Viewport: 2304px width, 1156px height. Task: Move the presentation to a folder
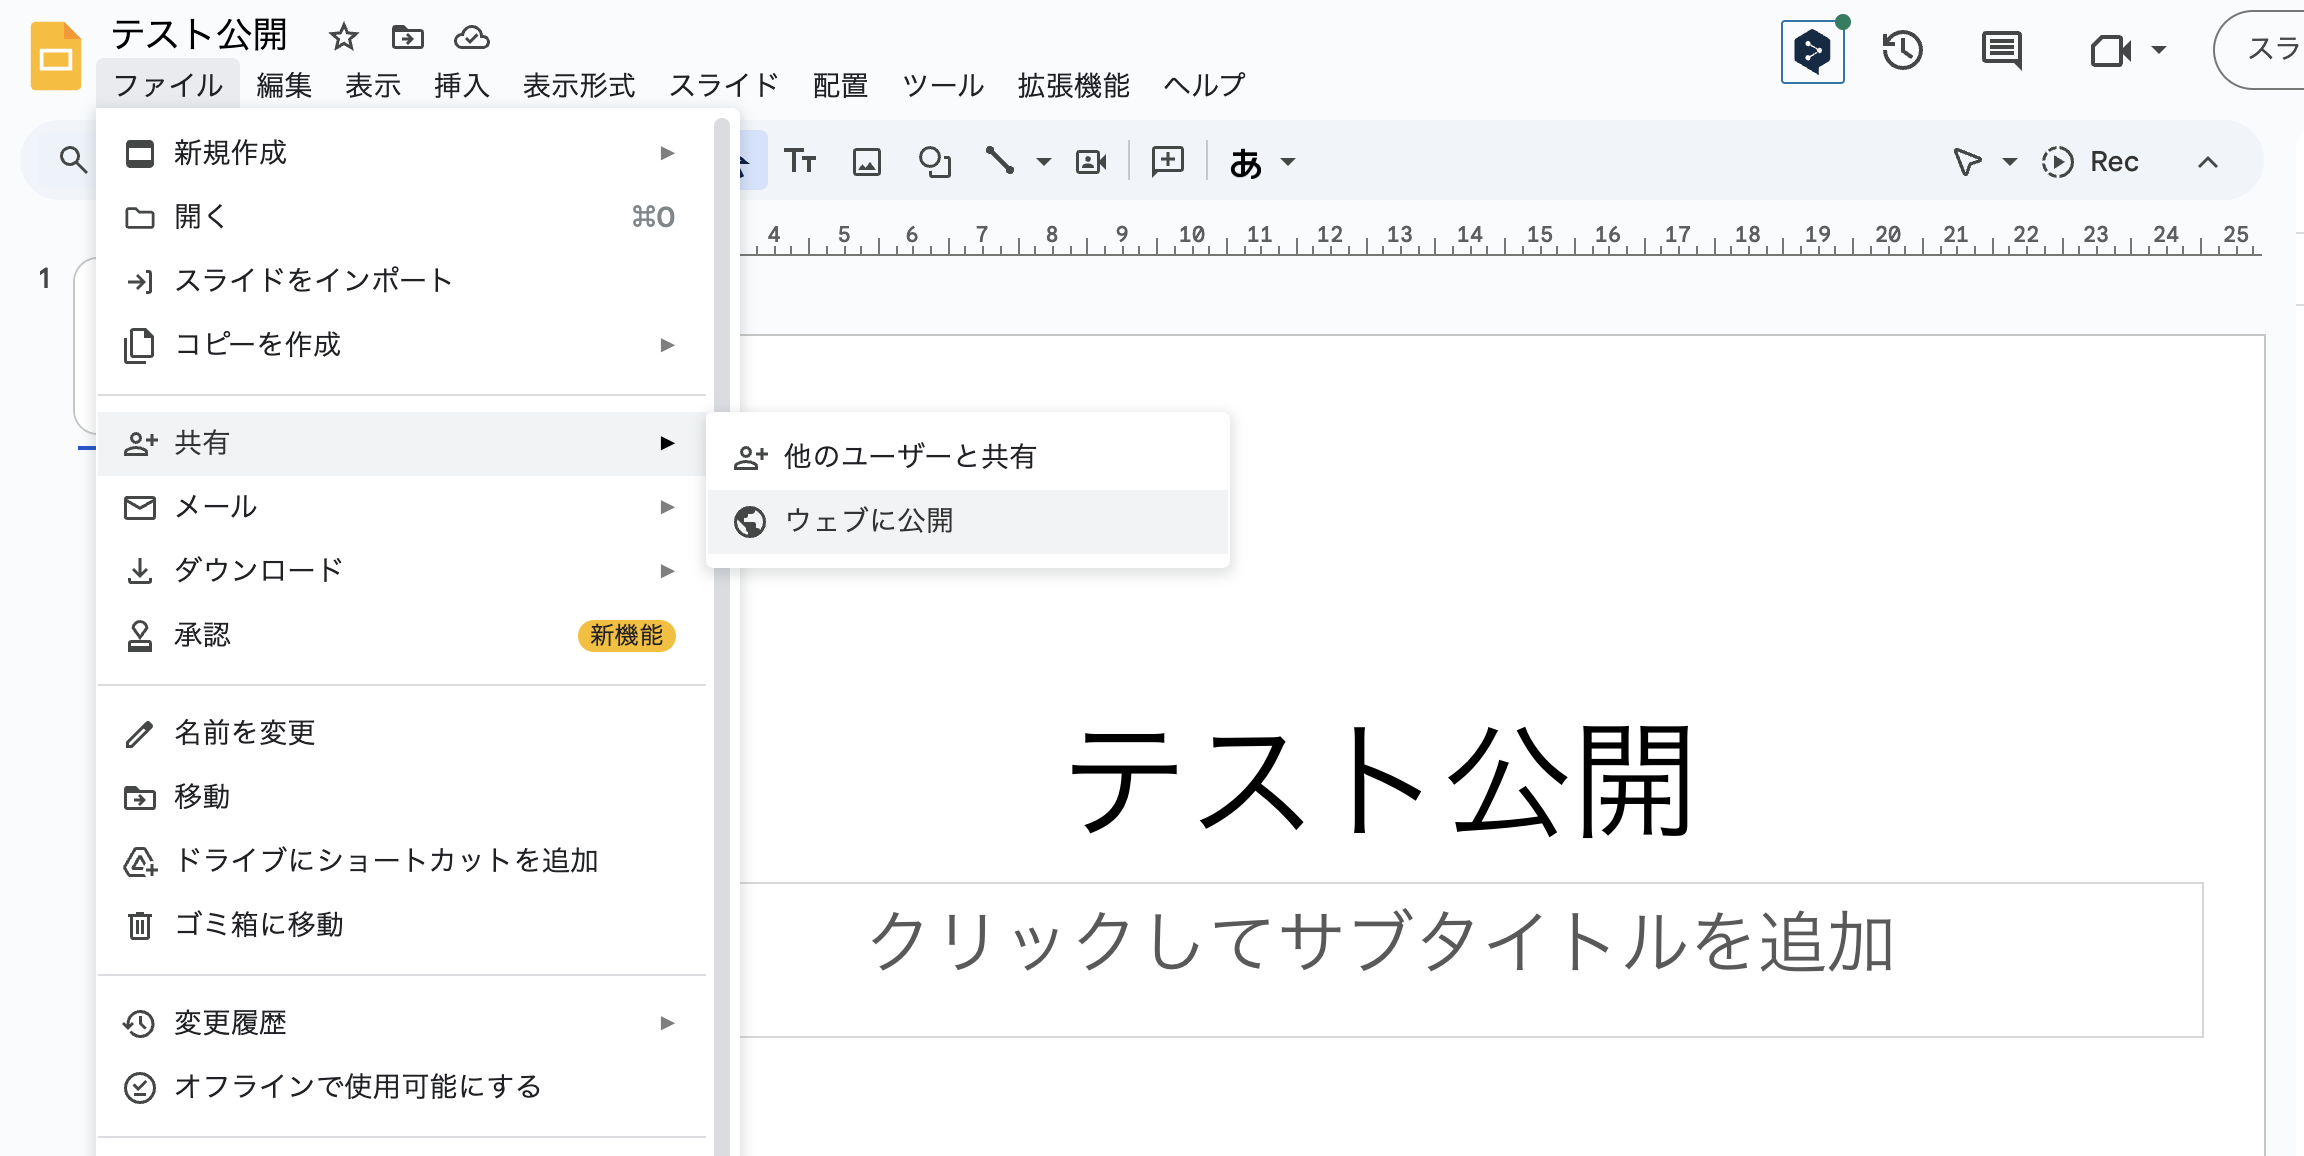408,37
